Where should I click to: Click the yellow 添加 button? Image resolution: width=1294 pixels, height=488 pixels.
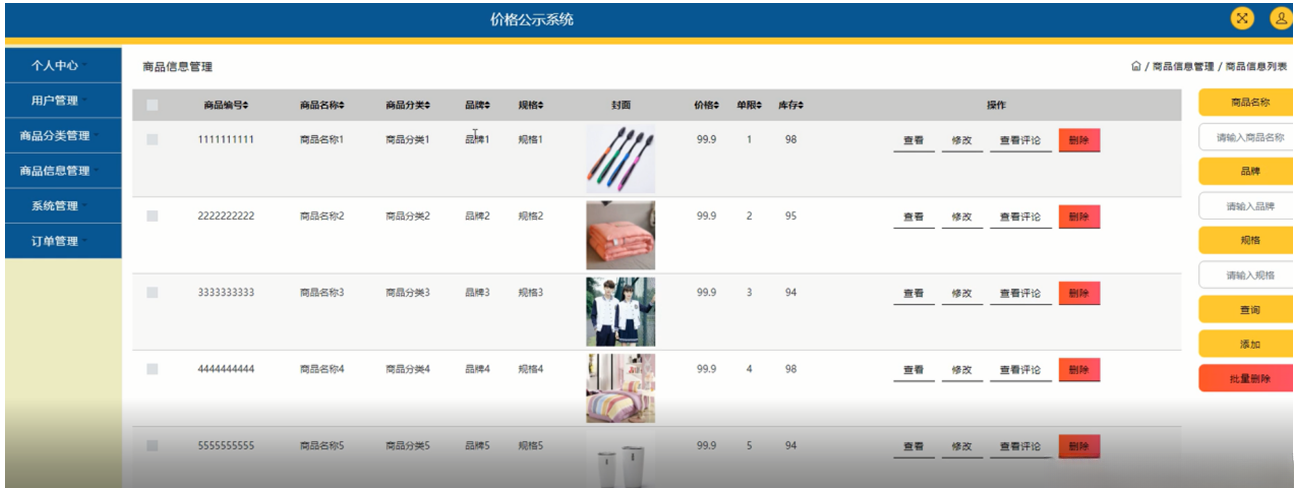1248,343
